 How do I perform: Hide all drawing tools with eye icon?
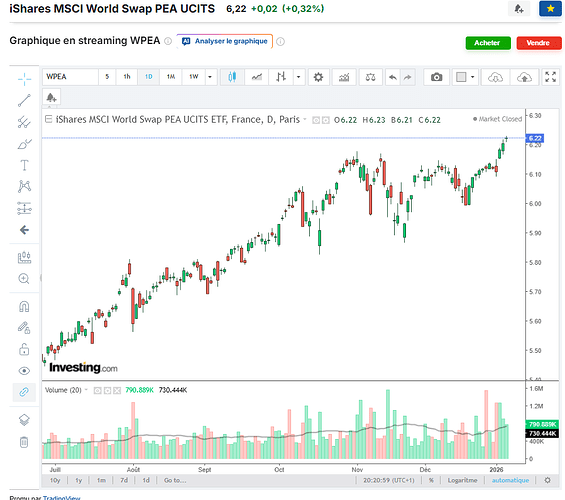[24, 371]
